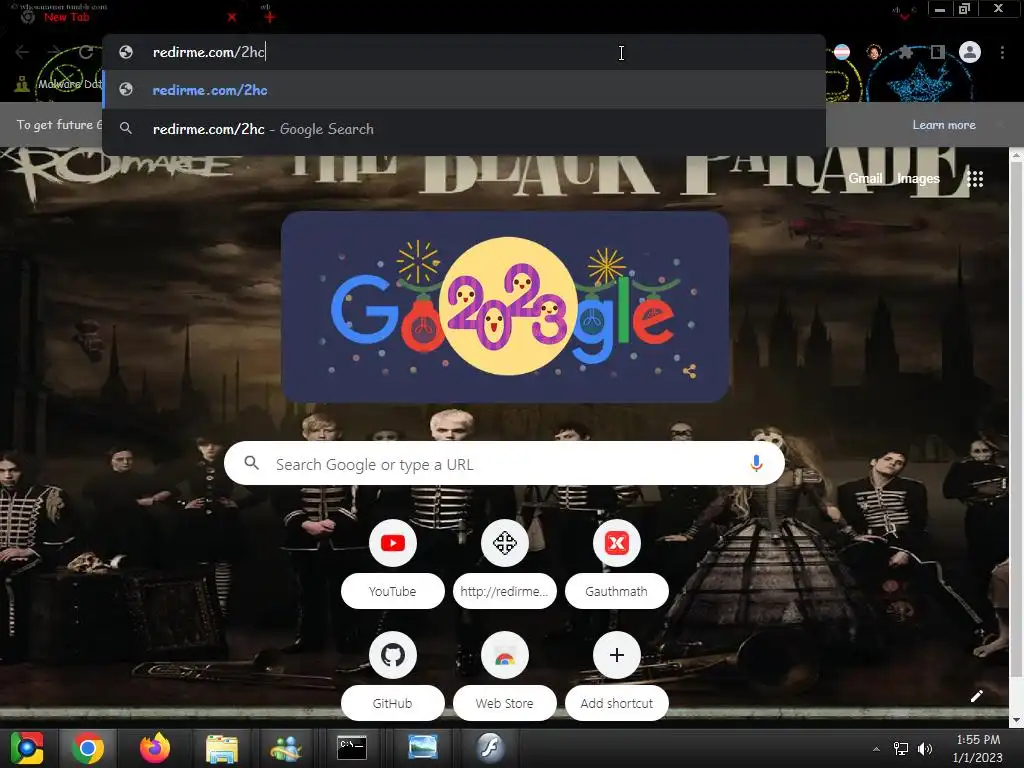Open the Flash Player taskbar icon

pos(490,747)
